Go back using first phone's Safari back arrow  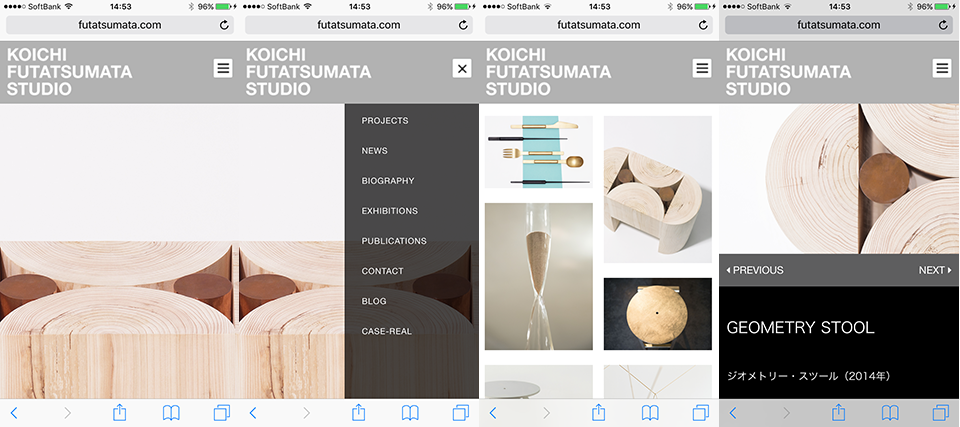pyautogui.click(x=13, y=413)
